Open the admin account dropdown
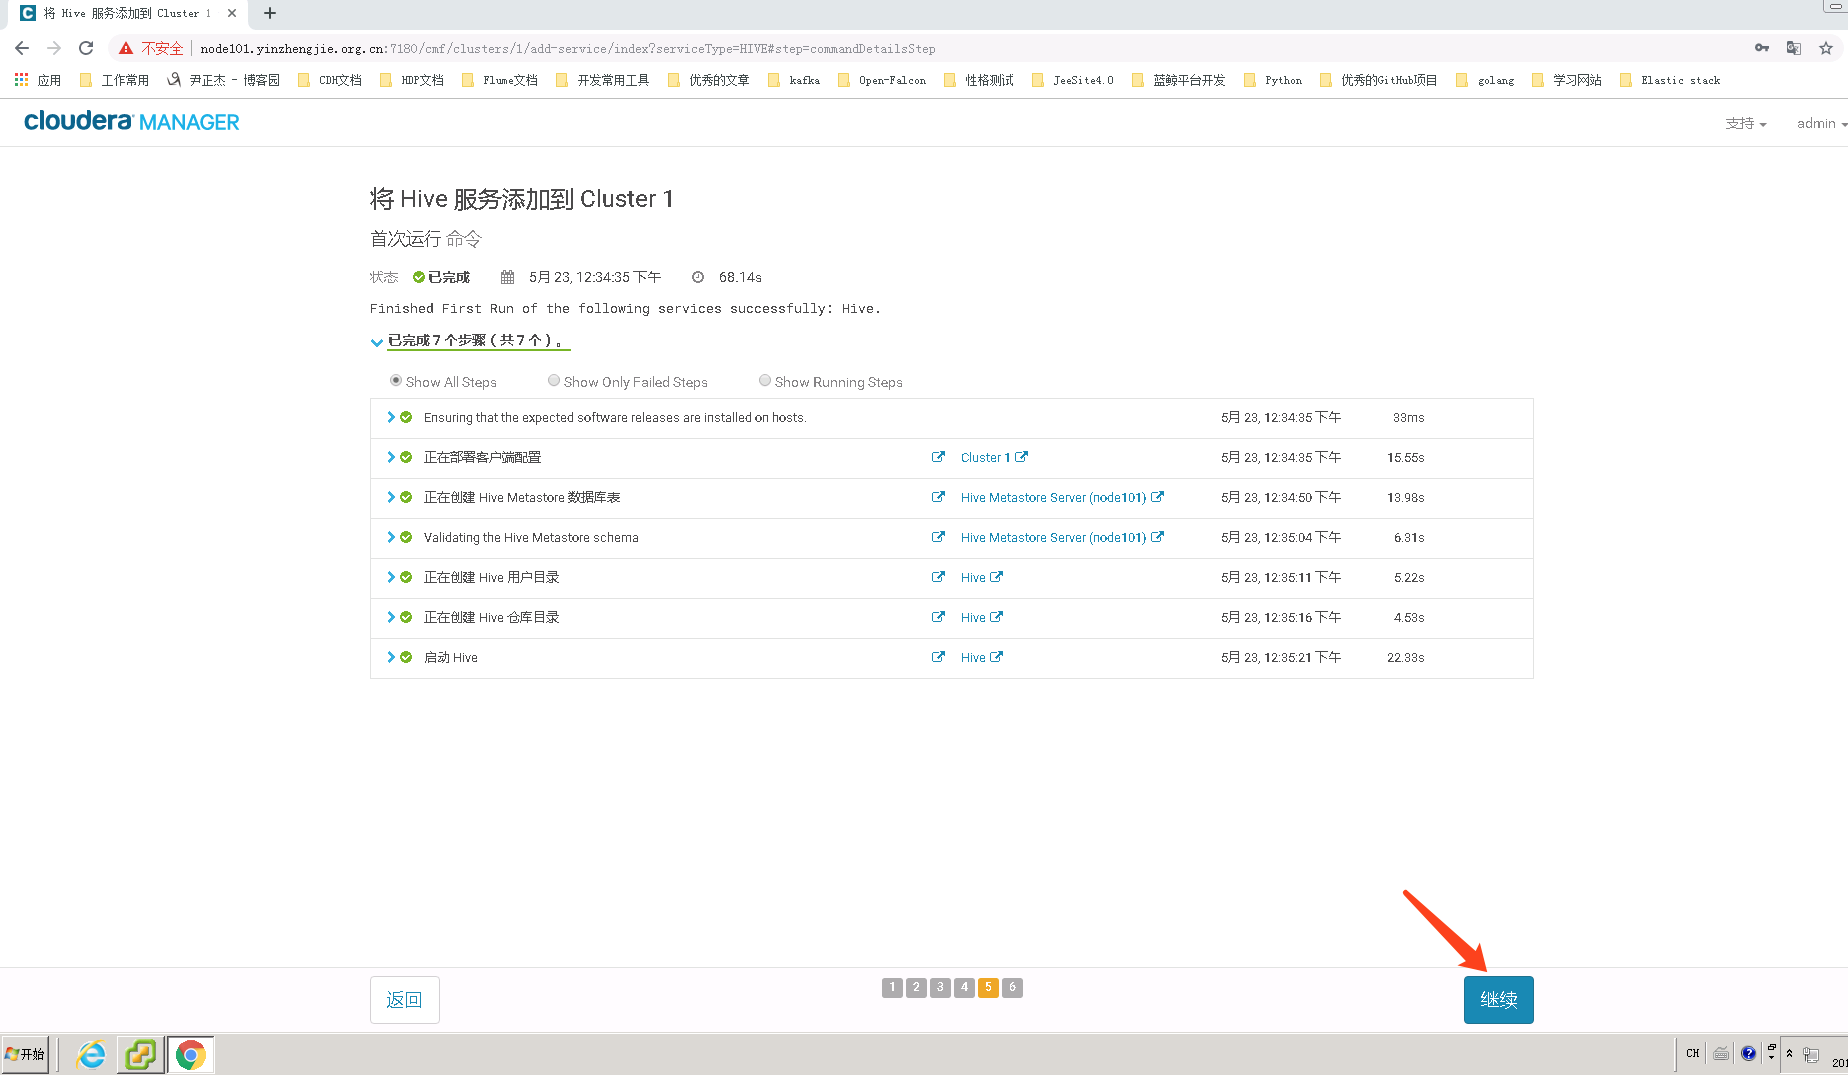Viewport: 1848px width, 1075px height. click(1820, 123)
